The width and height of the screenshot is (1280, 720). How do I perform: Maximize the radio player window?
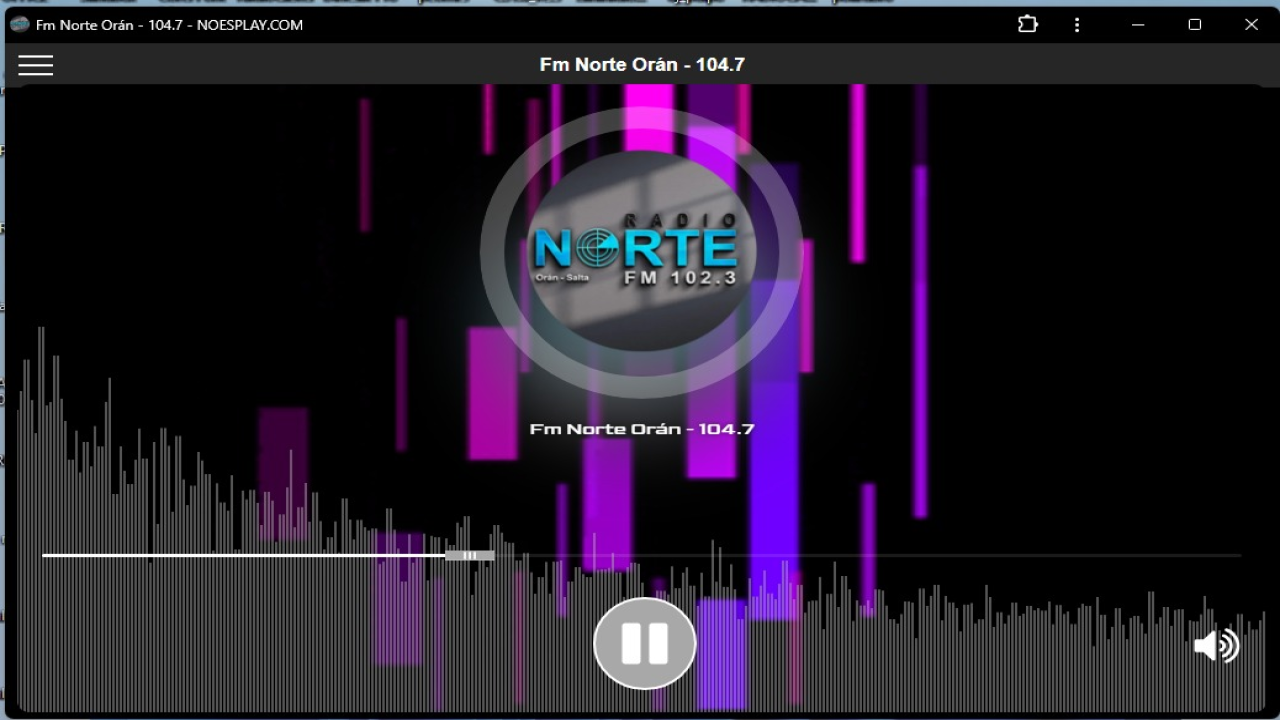pos(1194,25)
